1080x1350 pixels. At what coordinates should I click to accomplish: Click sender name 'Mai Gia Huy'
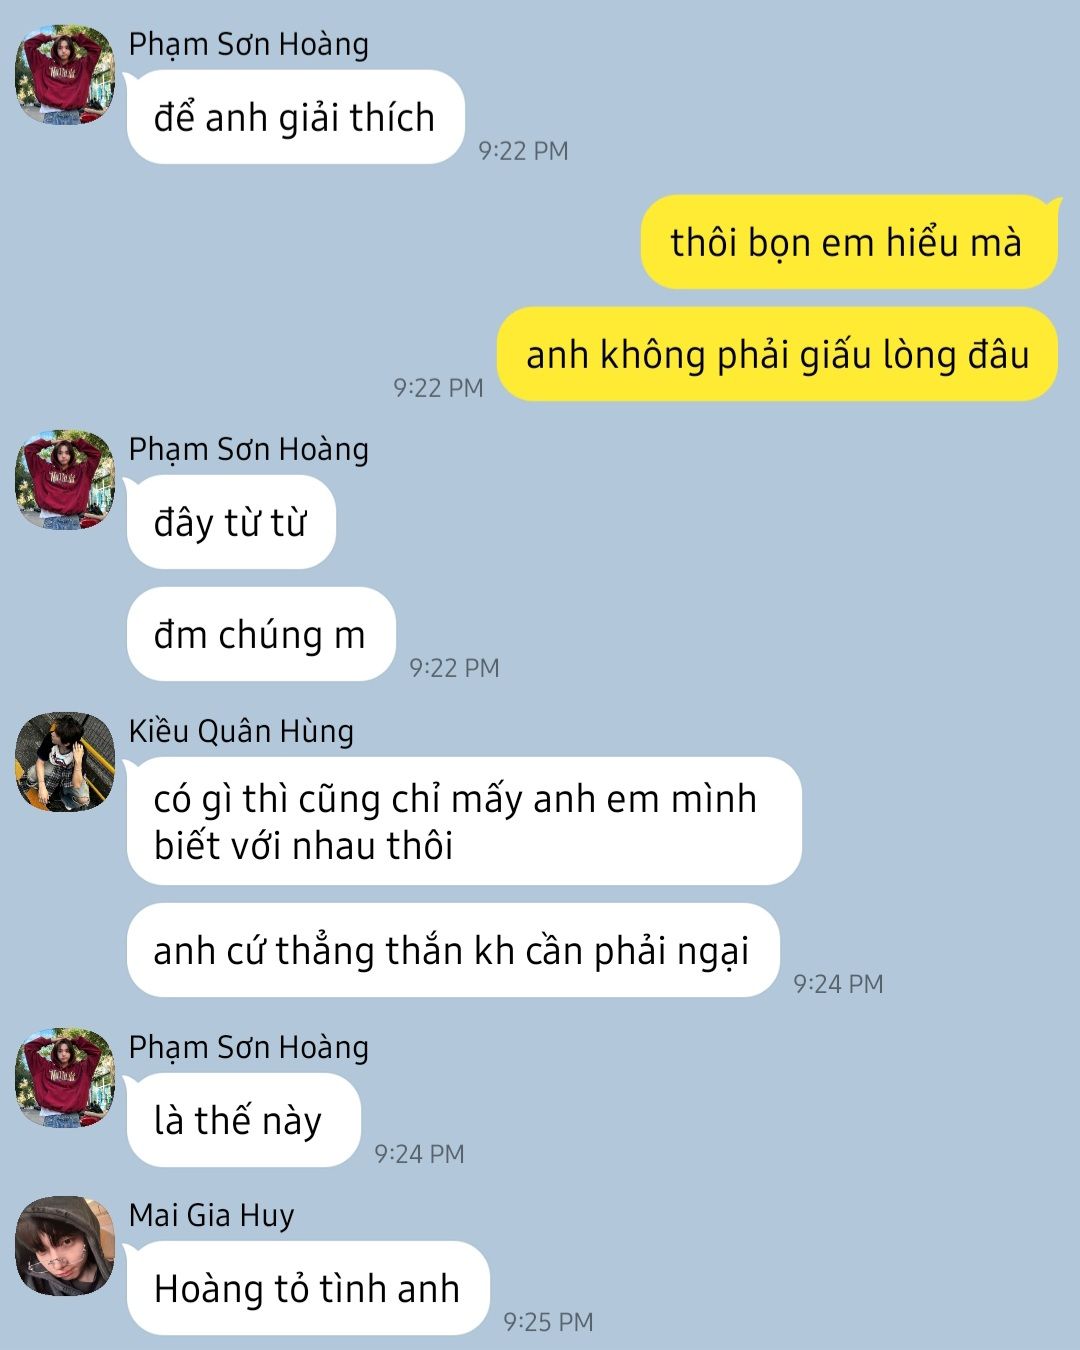click(212, 1215)
